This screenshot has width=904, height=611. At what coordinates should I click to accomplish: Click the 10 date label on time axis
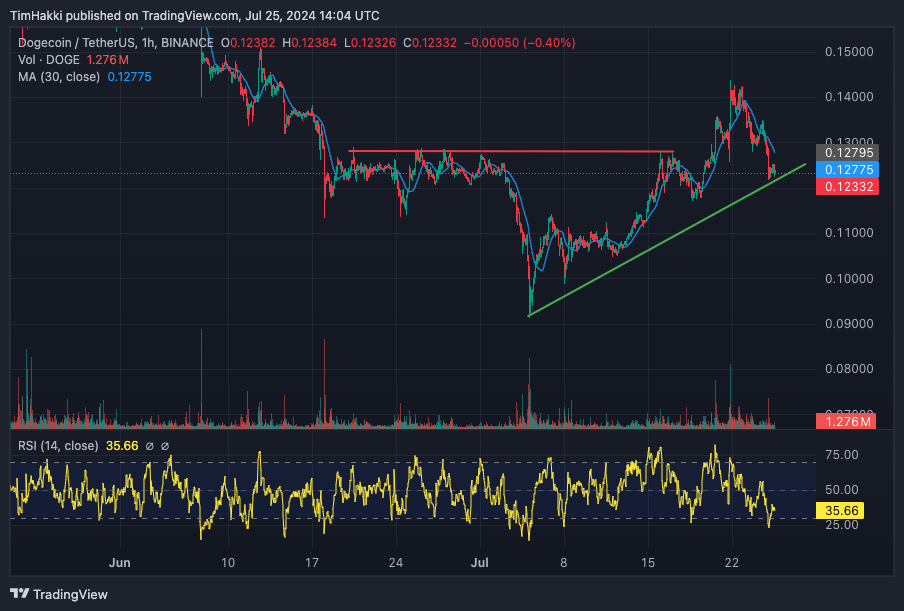point(228,563)
